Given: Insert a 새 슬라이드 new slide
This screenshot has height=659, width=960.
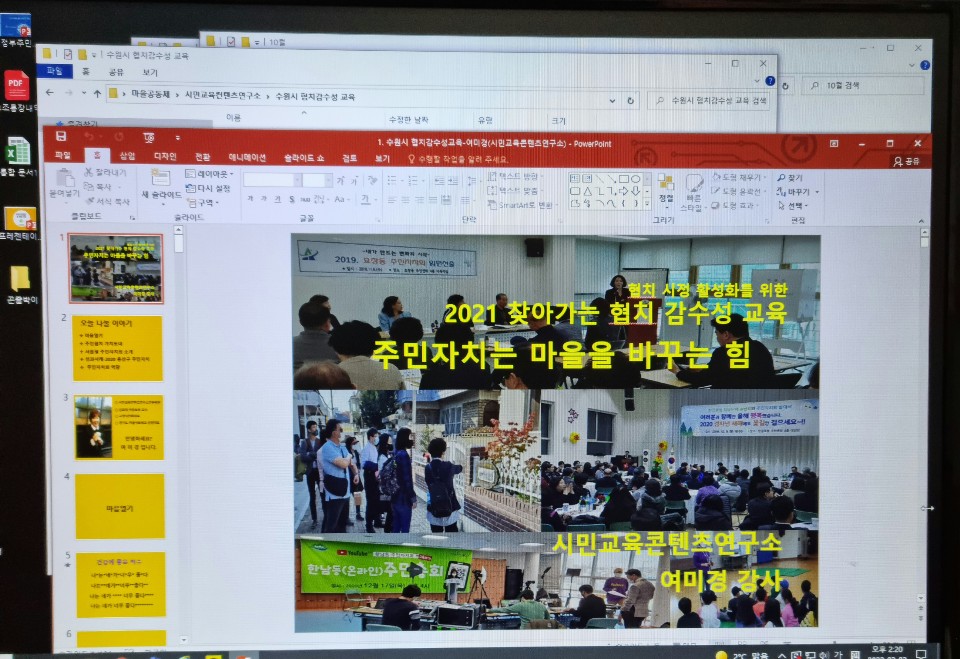Looking at the screenshot, I should tap(161, 186).
